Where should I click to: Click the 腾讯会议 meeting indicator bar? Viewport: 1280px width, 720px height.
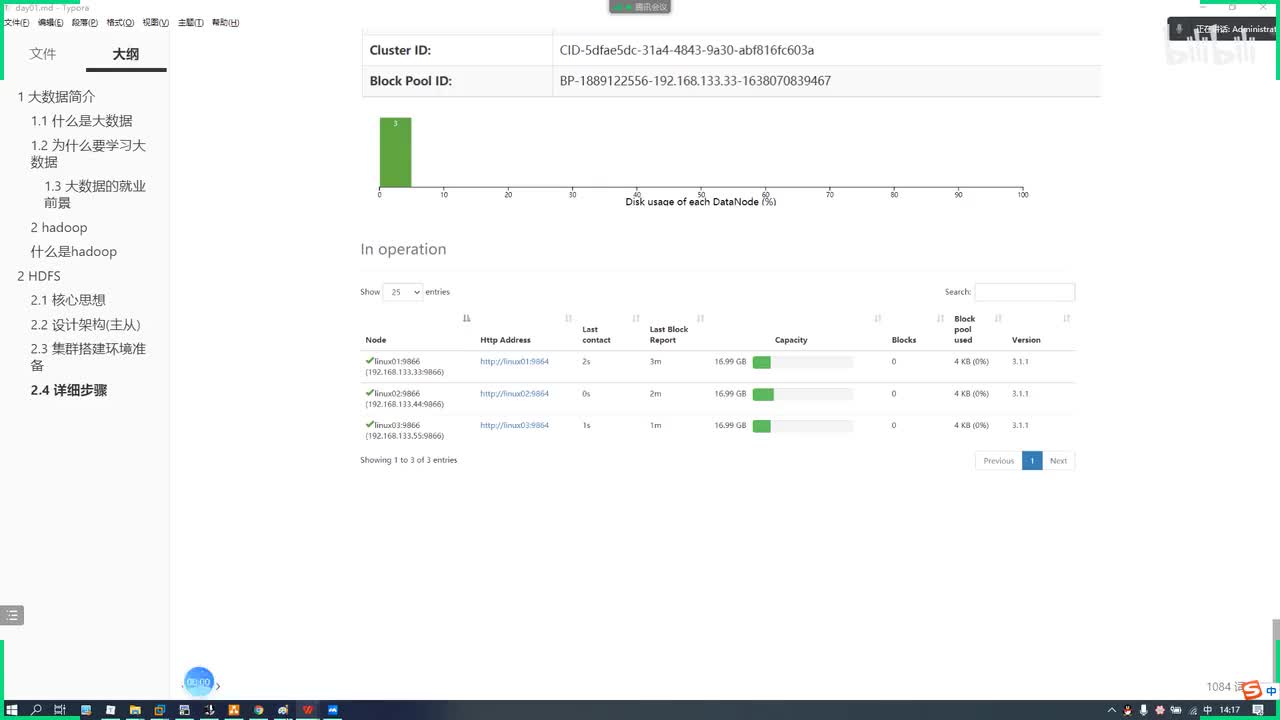coord(640,7)
